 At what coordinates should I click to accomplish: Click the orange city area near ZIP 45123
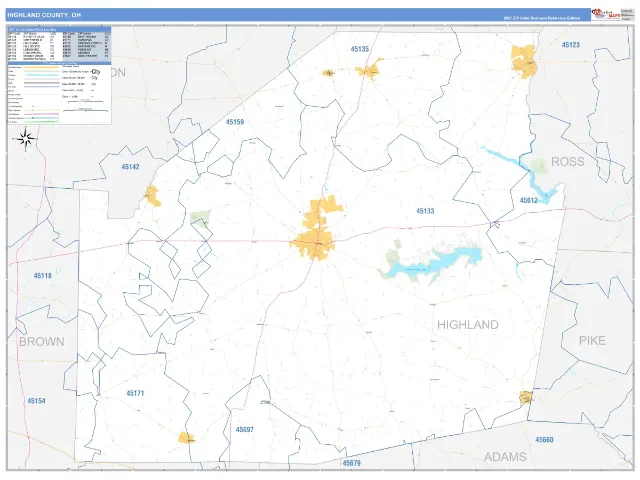pos(524,61)
